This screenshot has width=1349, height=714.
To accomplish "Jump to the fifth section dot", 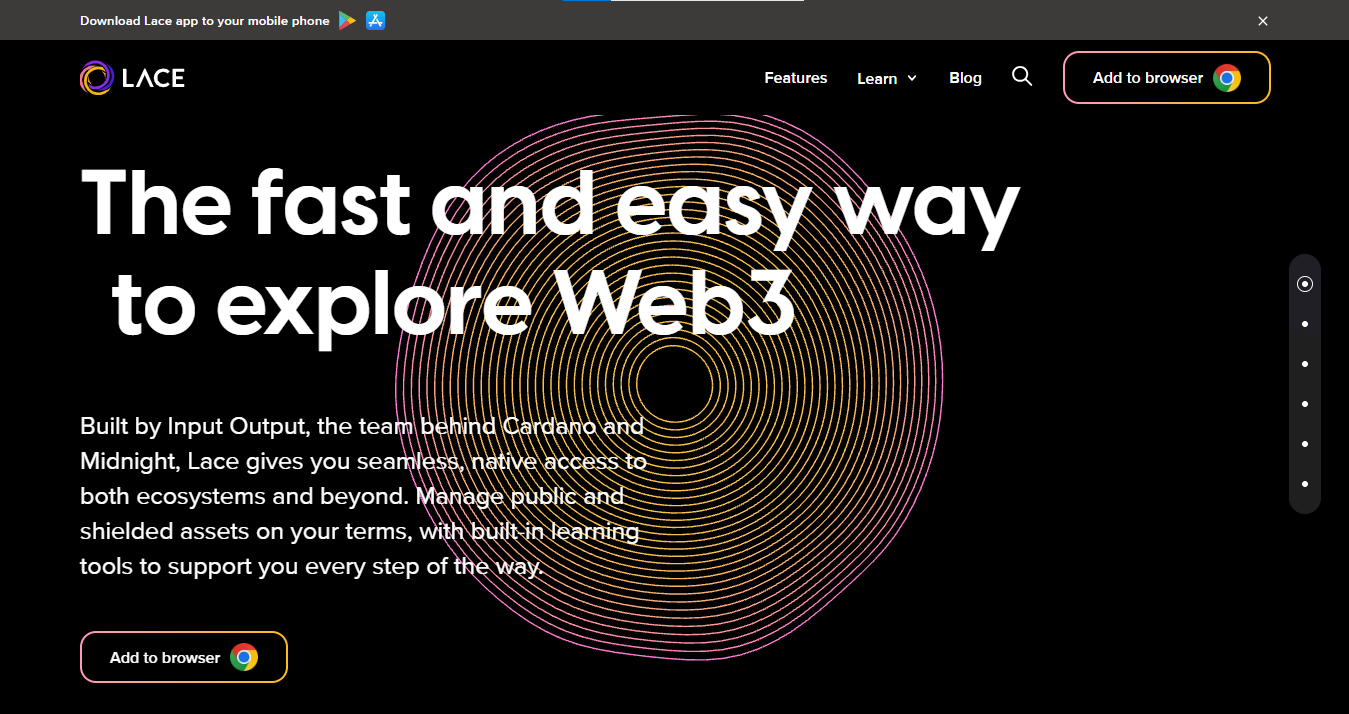I will [1305, 444].
